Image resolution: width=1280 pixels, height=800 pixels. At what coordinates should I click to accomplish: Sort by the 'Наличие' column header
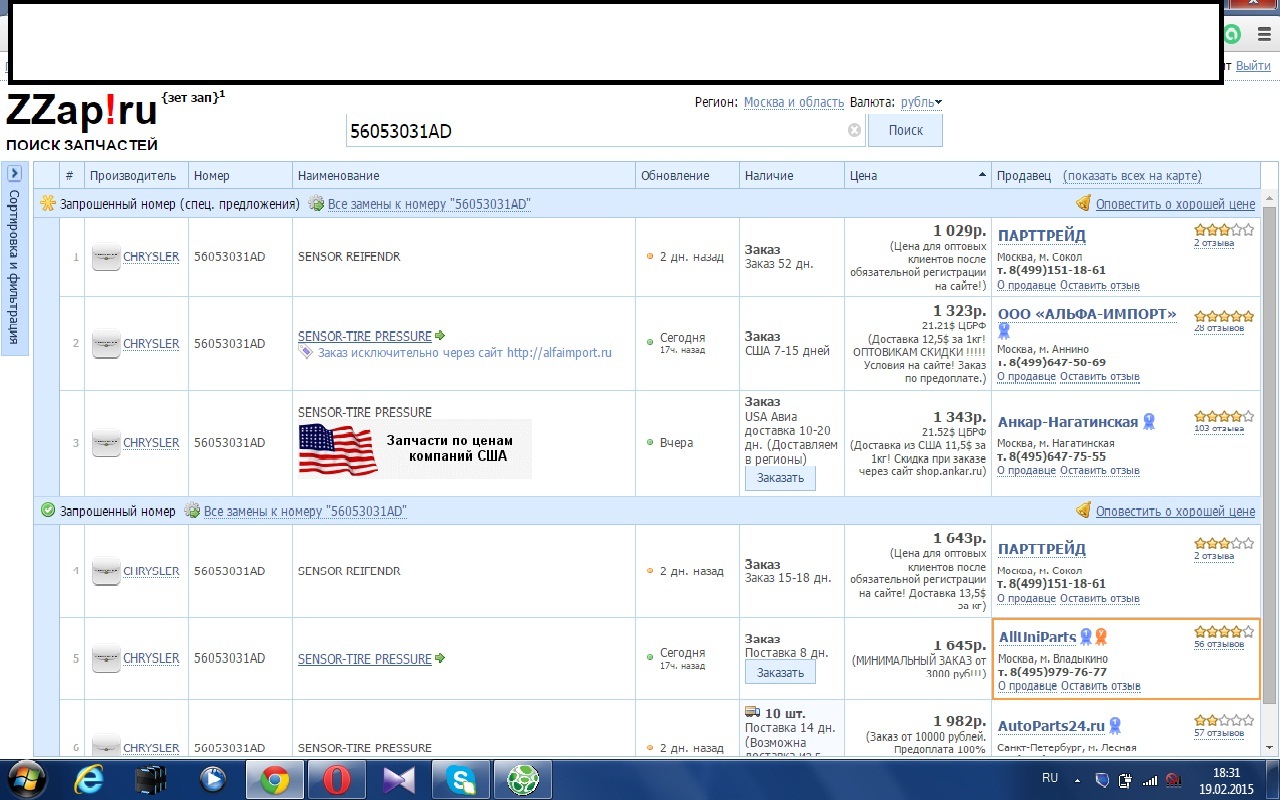(x=769, y=175)
